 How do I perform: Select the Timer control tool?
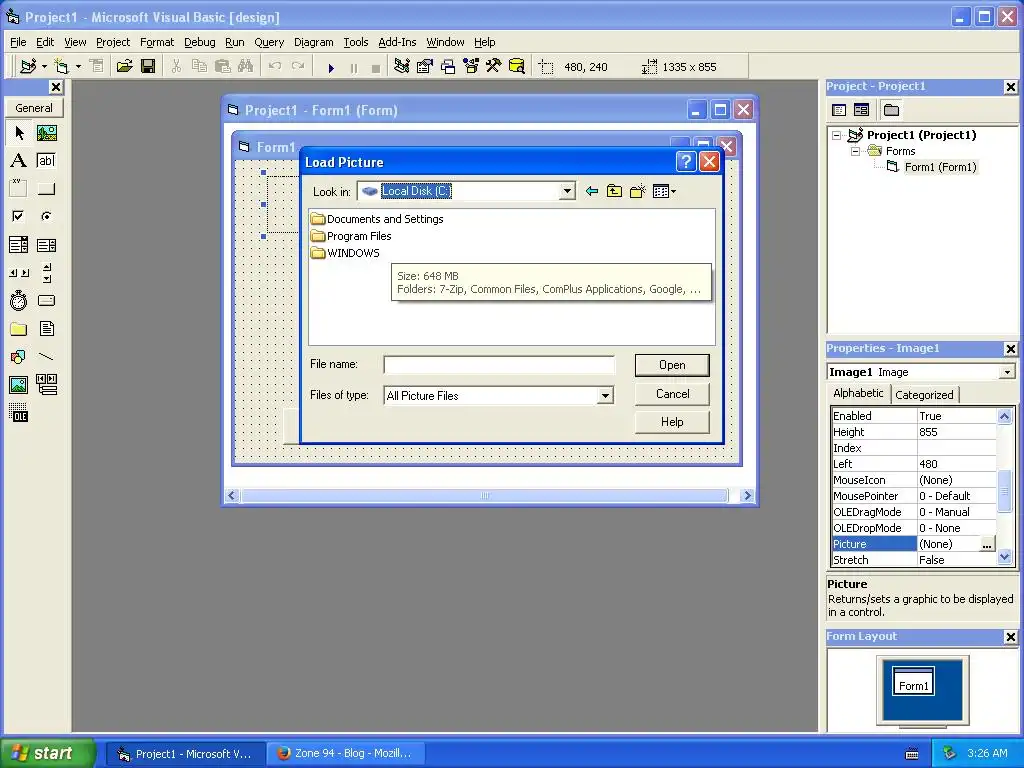19,300
